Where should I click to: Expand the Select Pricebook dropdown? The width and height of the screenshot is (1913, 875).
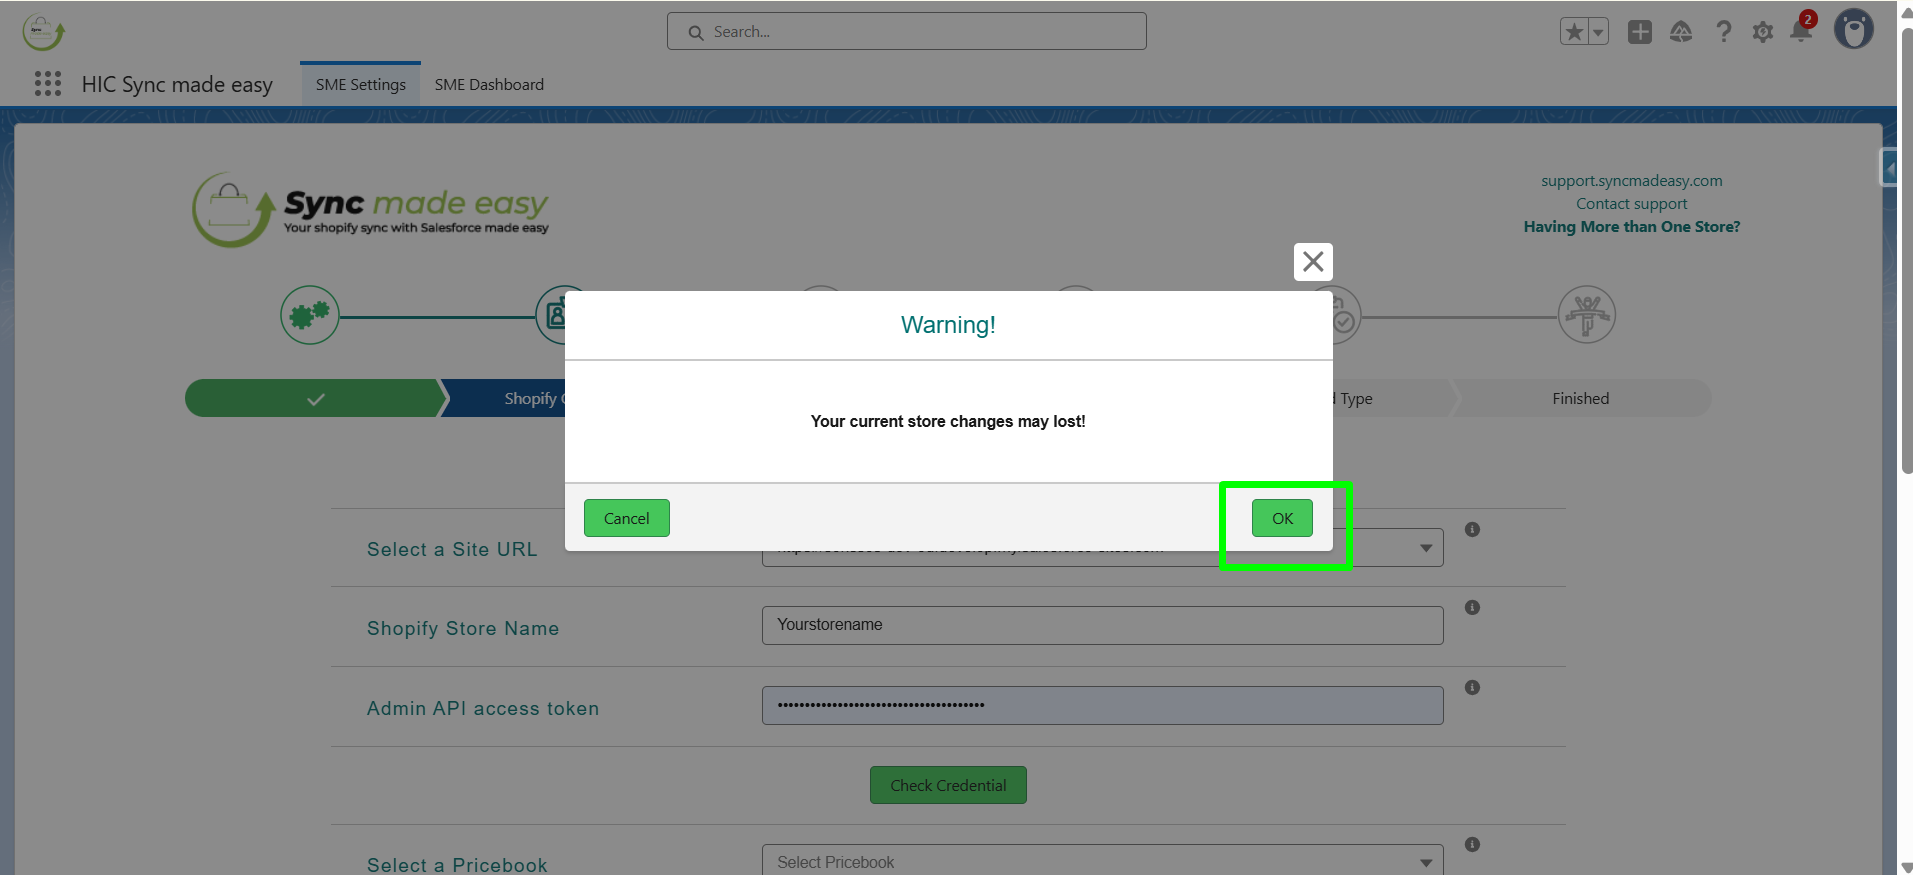1102,861
